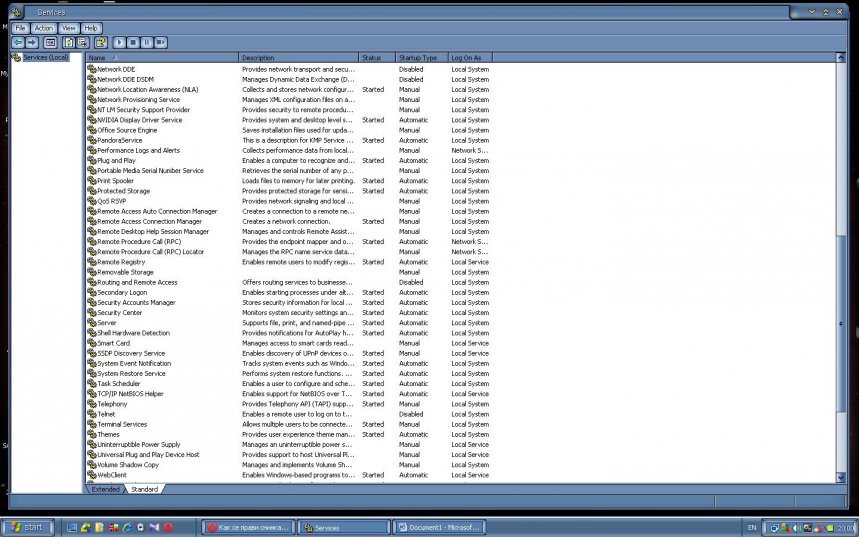Click the Windows Start button

coord(27,527)
